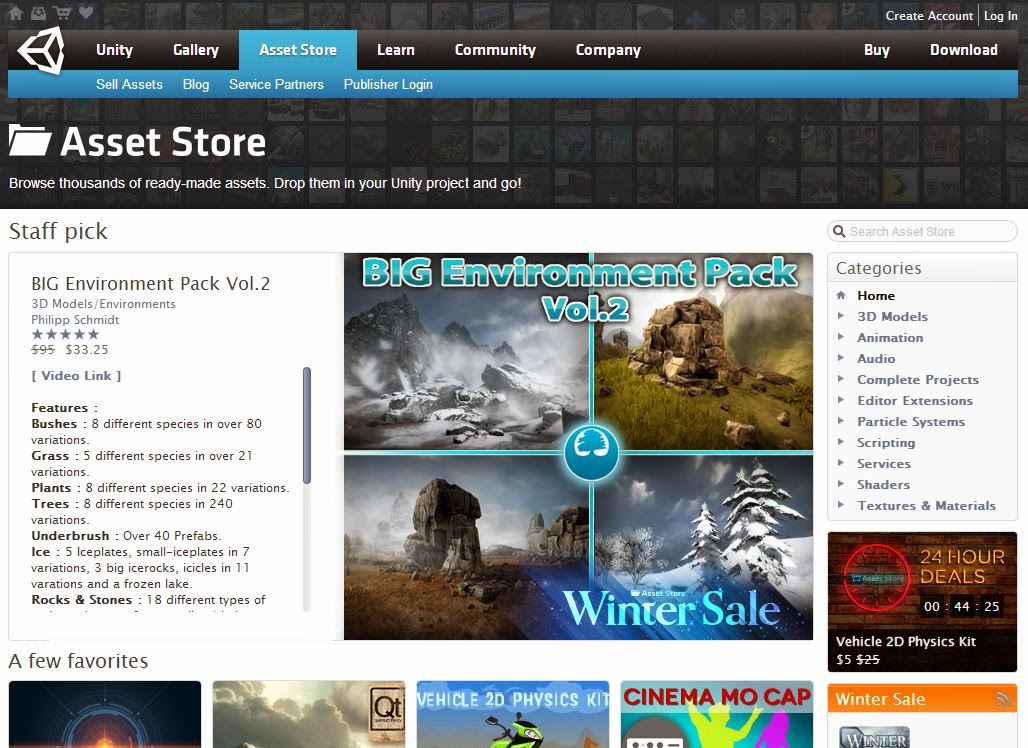Click the Download menu item
1028x748 pixels.
click(x=964, y=50)
